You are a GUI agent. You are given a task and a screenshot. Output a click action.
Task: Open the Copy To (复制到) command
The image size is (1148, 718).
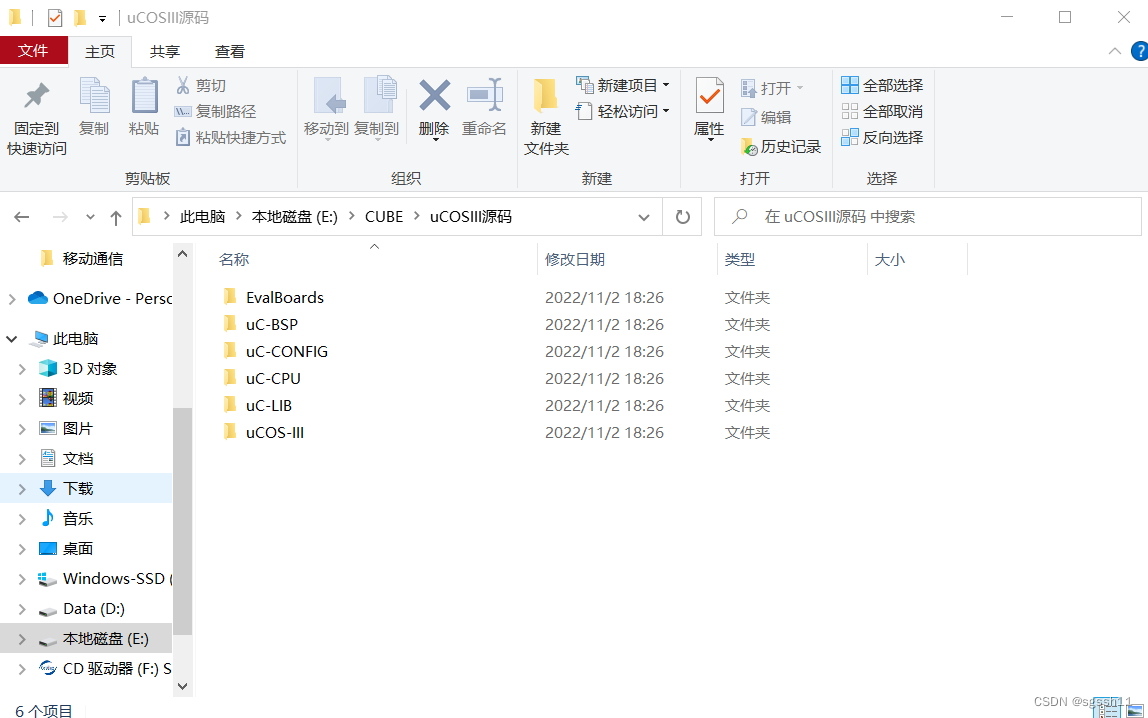pos(376,107)
